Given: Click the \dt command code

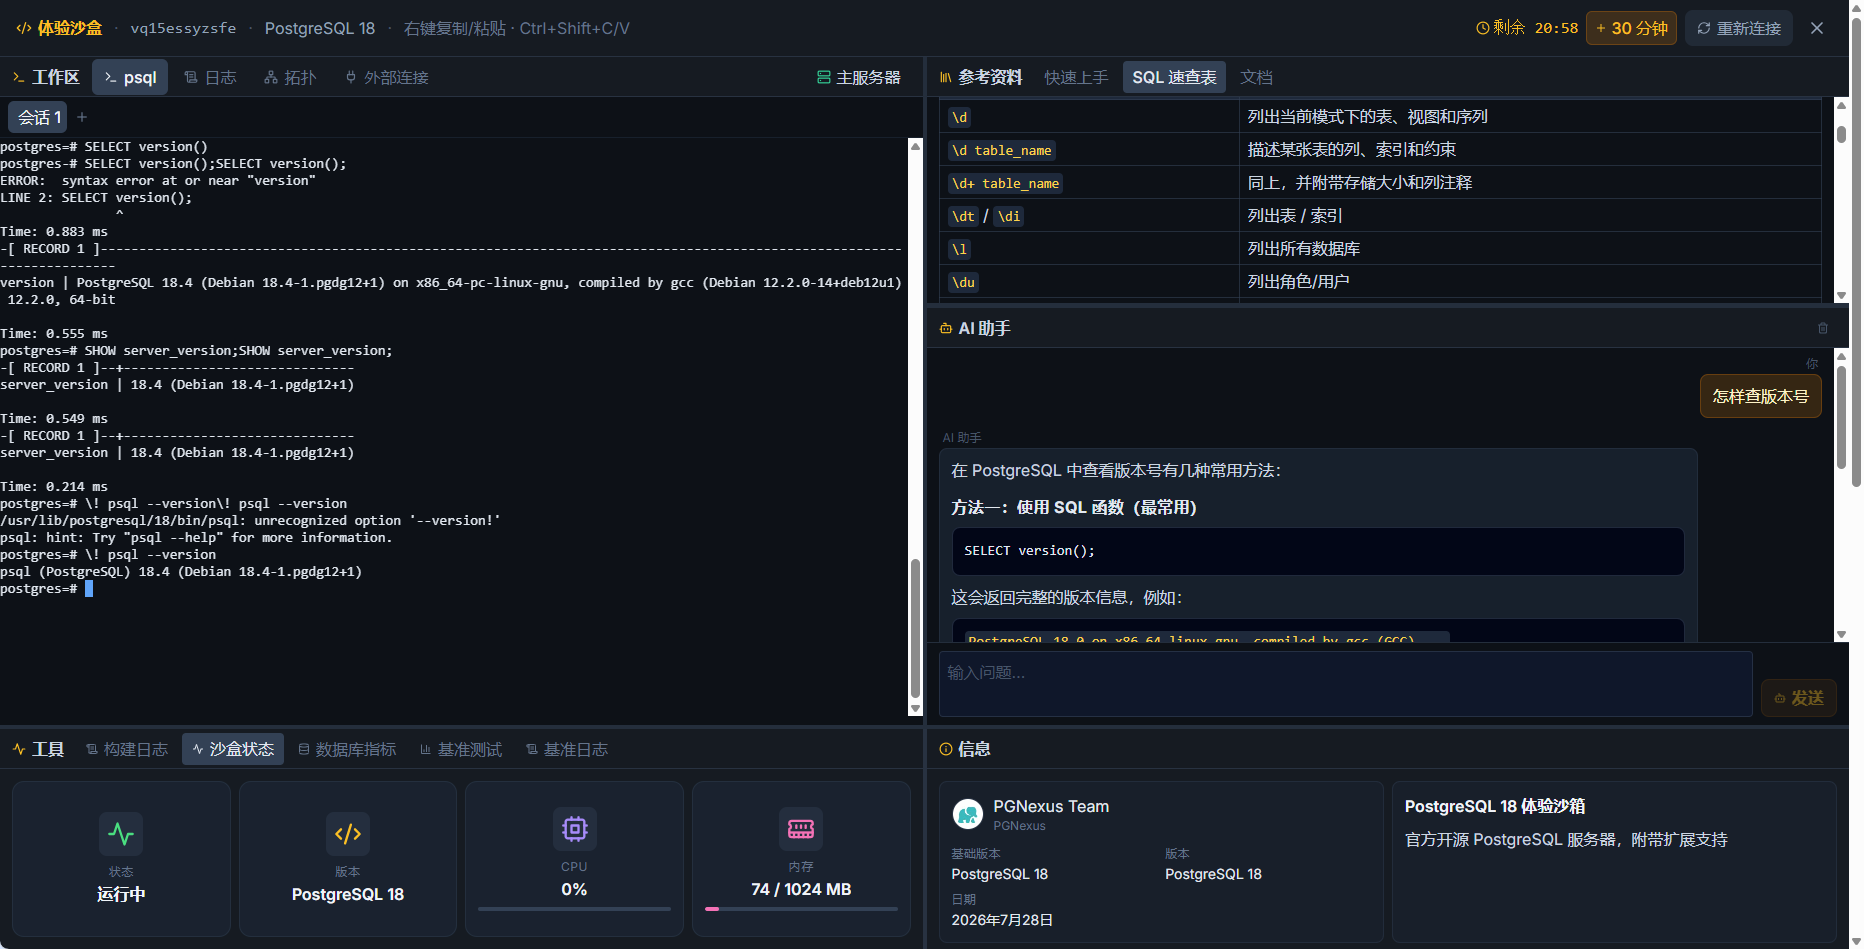Looking at the screenshot, I should pyautogui.click(x=963, y=216).
